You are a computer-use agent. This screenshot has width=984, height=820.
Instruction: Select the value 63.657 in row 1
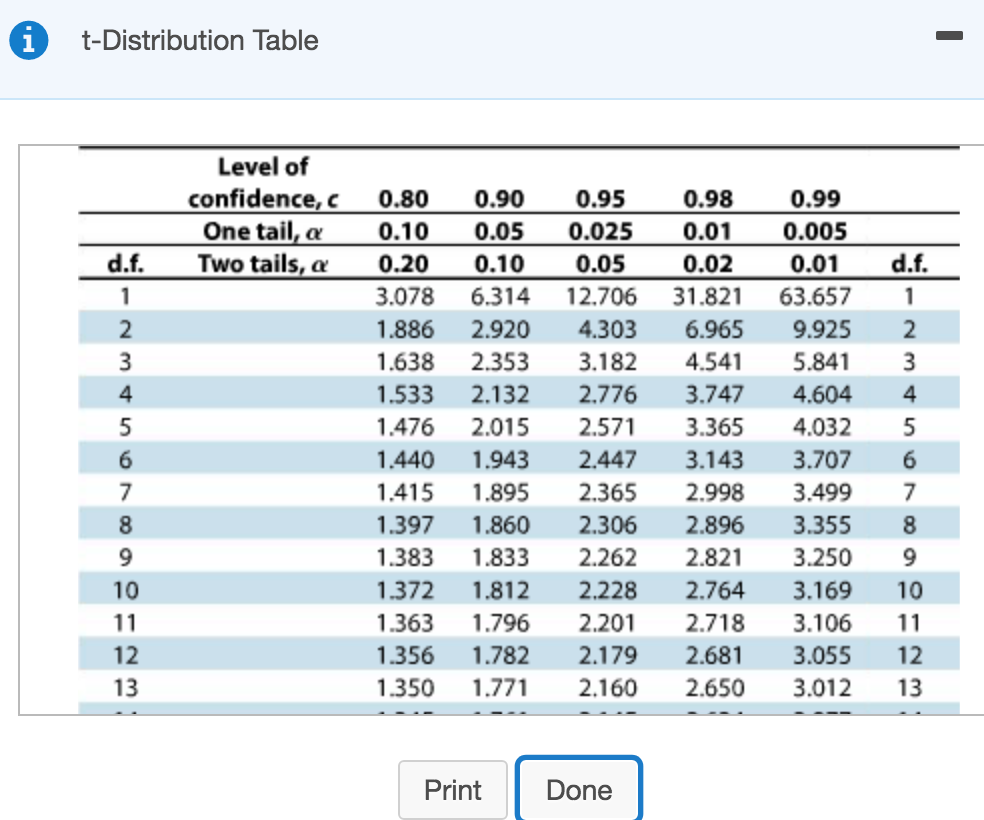816,295
